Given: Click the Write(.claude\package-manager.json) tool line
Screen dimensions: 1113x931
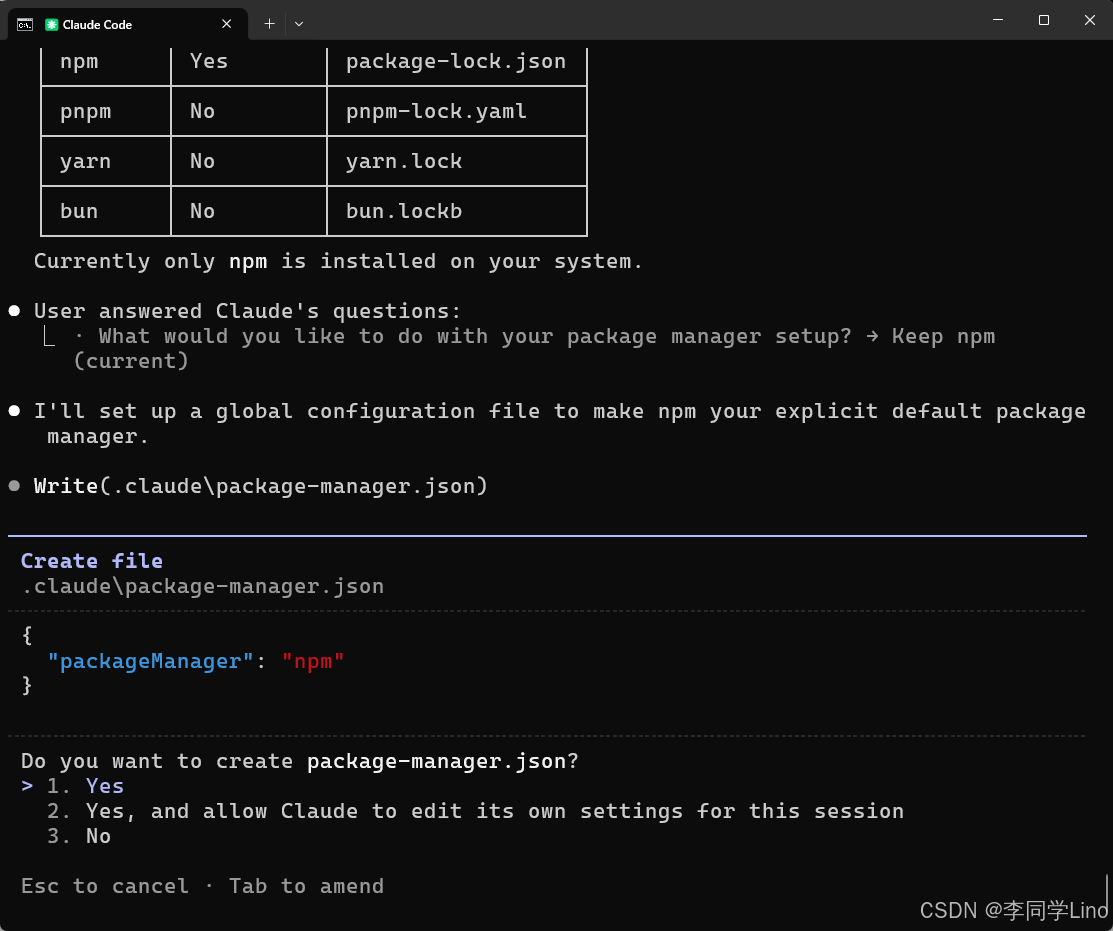Looking at the screenshot, I should click(x=260, y=486).
